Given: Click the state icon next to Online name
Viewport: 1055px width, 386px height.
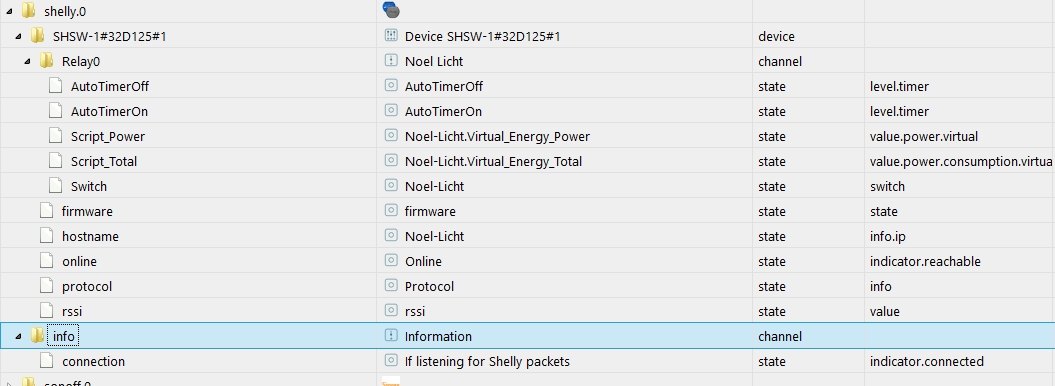Looking at the screenshot, I should [x=391, y=261].
